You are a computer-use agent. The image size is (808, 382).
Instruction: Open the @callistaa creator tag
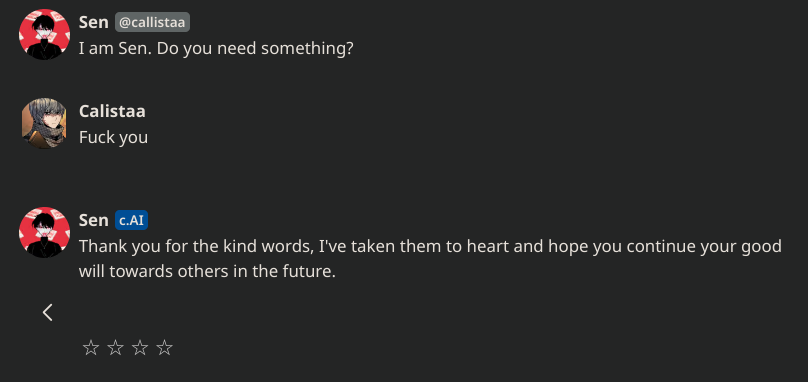pyautogui.click(x=153, y=22)
